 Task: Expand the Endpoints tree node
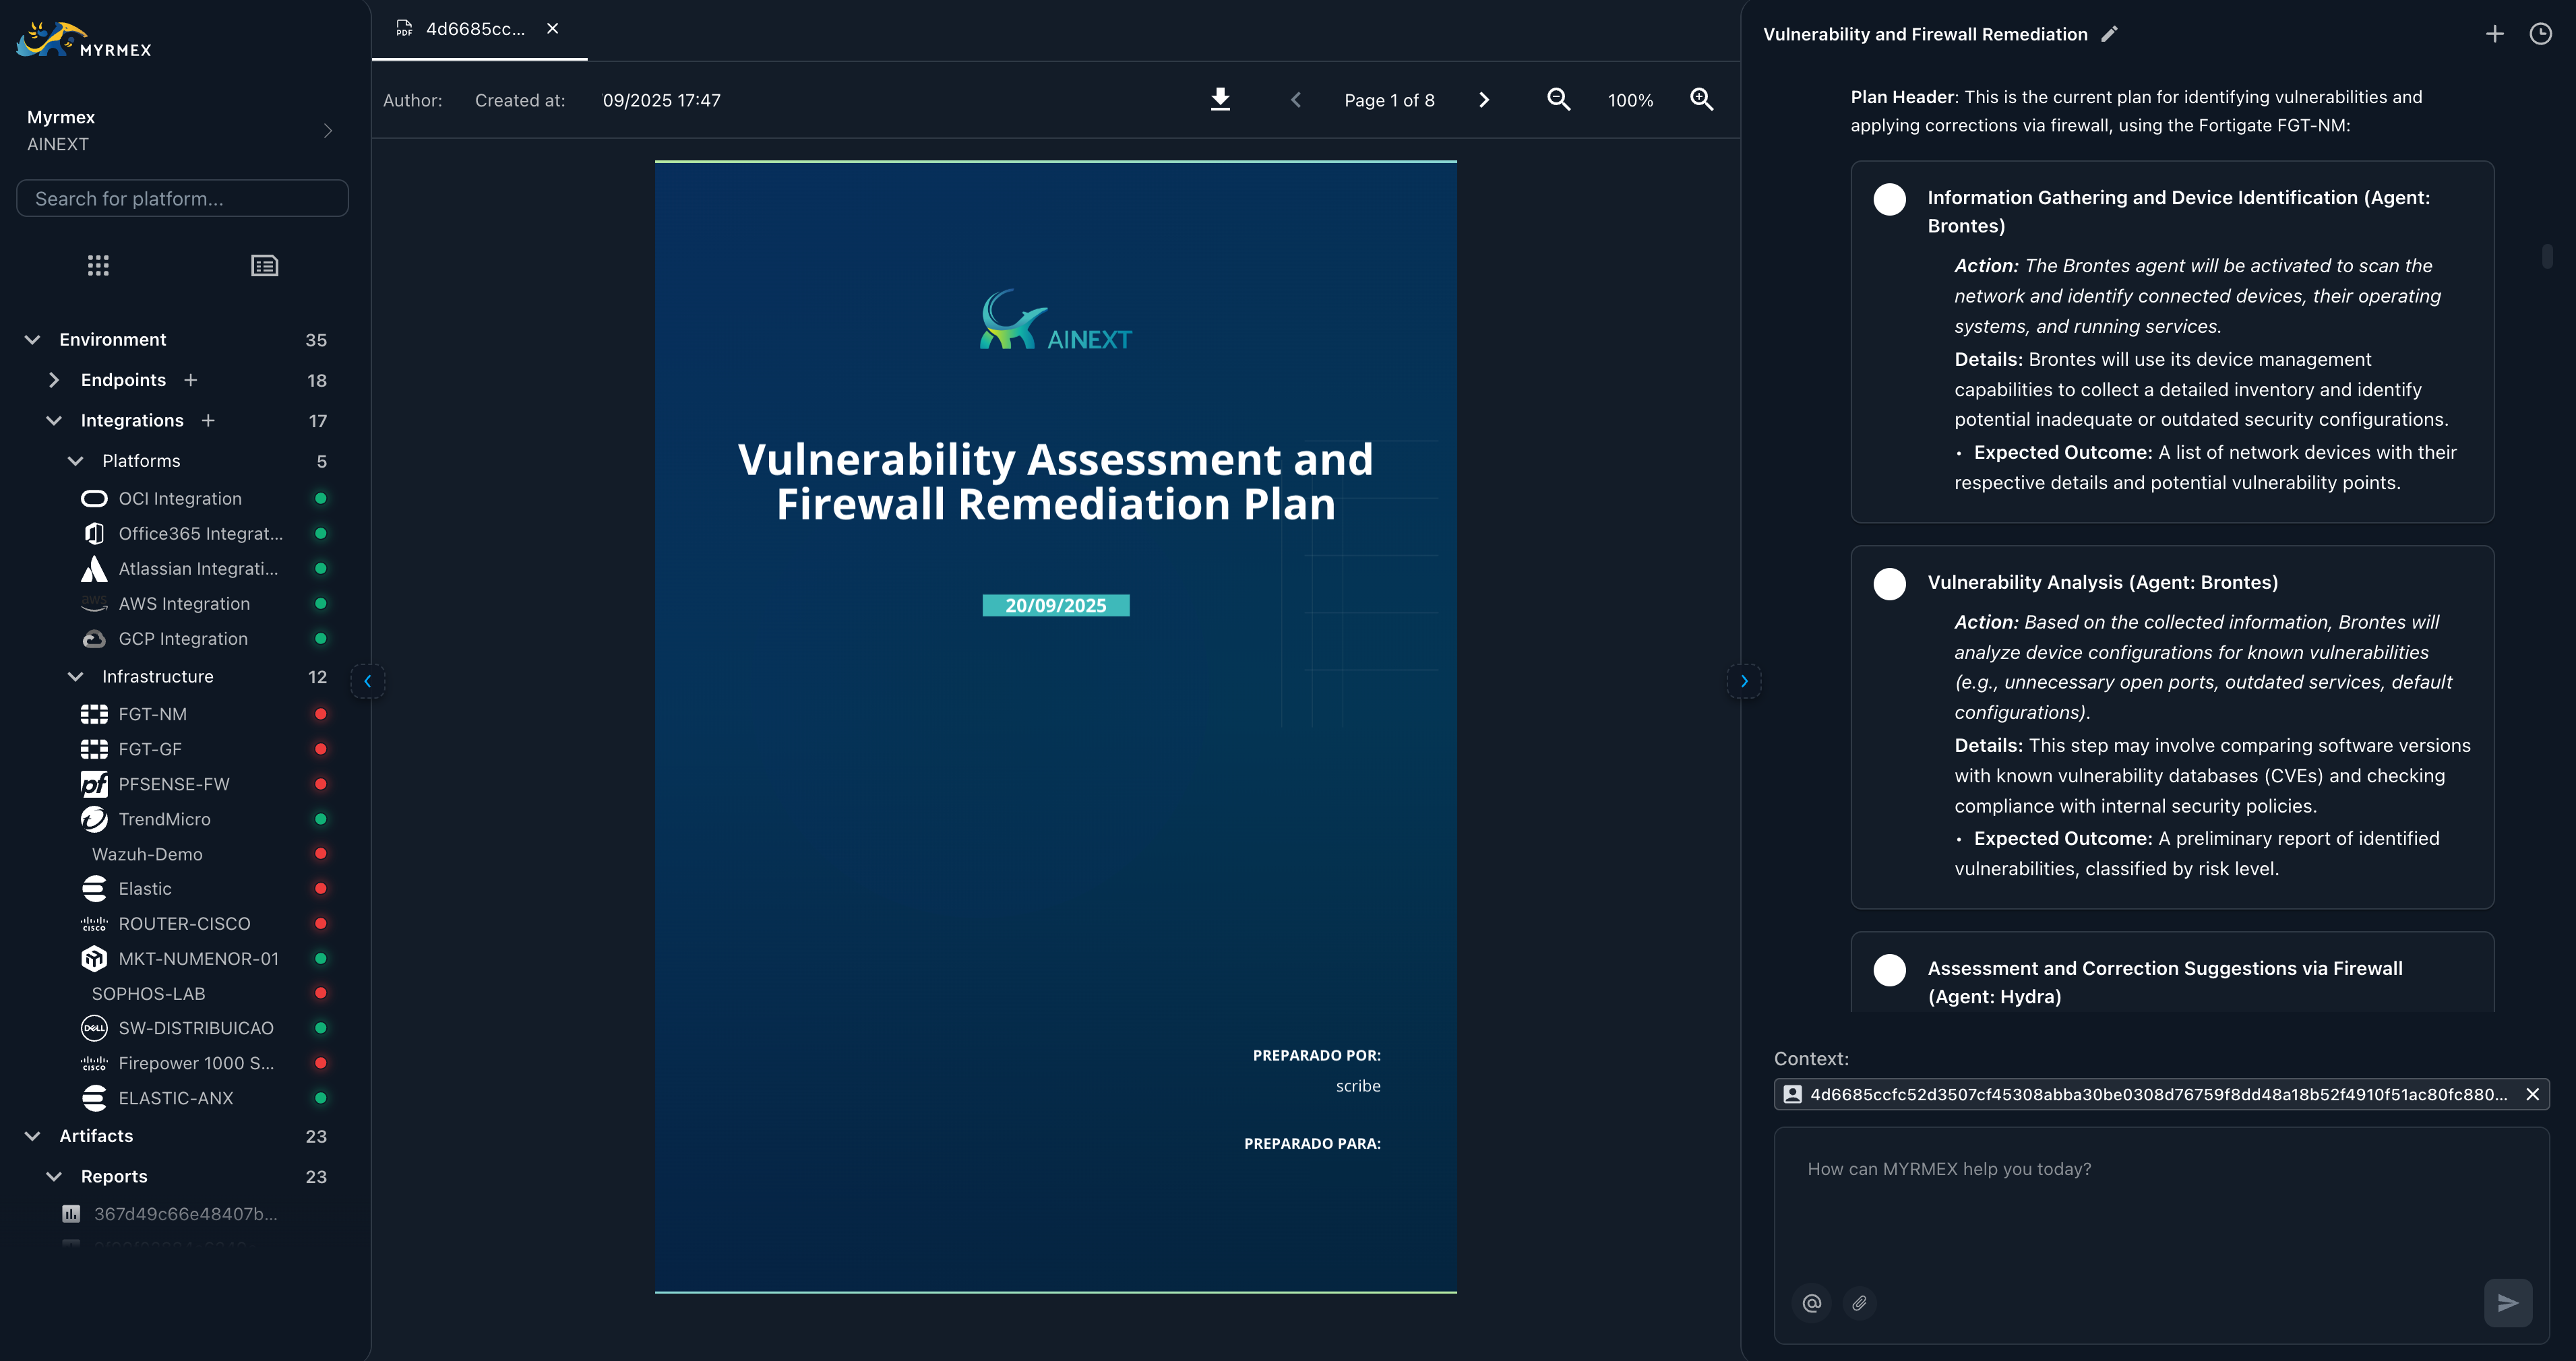[x=54, y=380]
